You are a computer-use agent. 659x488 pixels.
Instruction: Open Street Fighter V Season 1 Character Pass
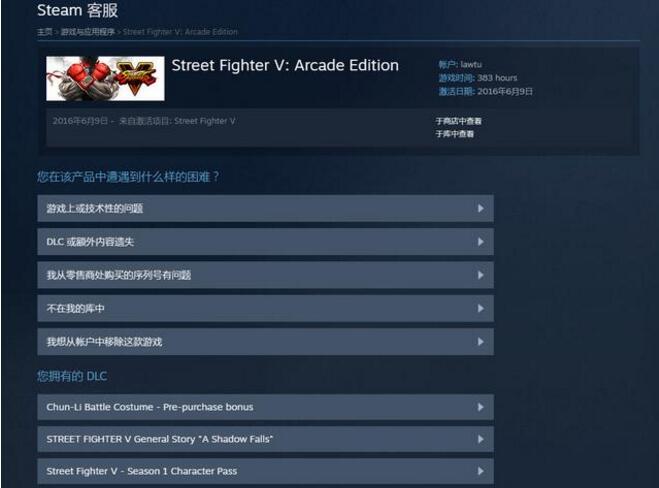[265, 471]
